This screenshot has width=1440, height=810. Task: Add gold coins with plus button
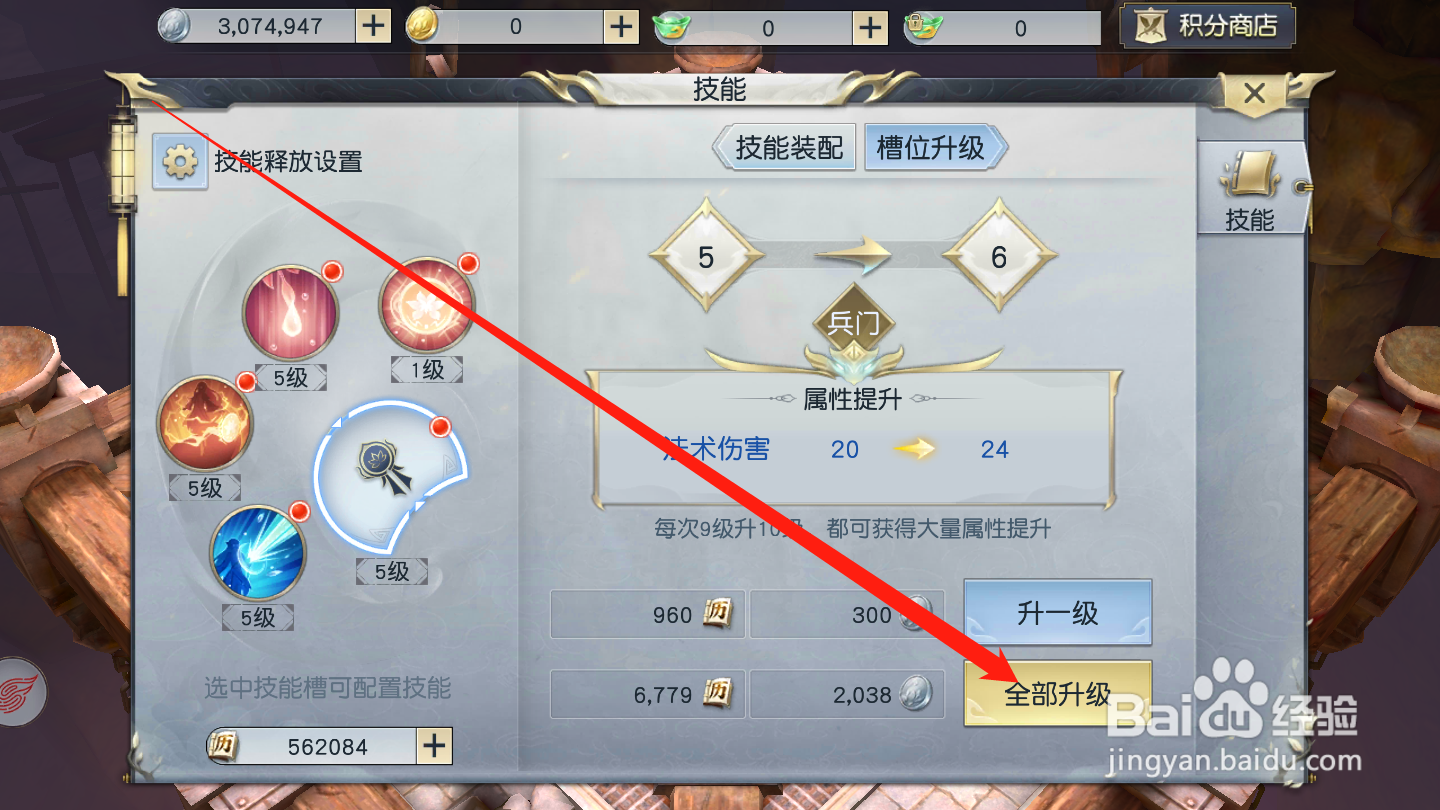pyautogui.click(x=622, y=27)
